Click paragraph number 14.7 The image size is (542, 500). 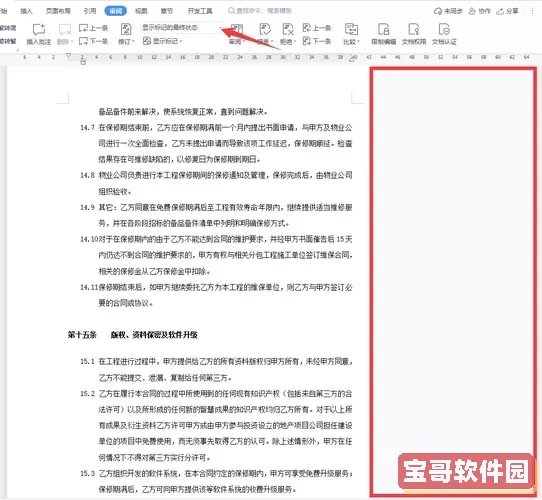87,128
